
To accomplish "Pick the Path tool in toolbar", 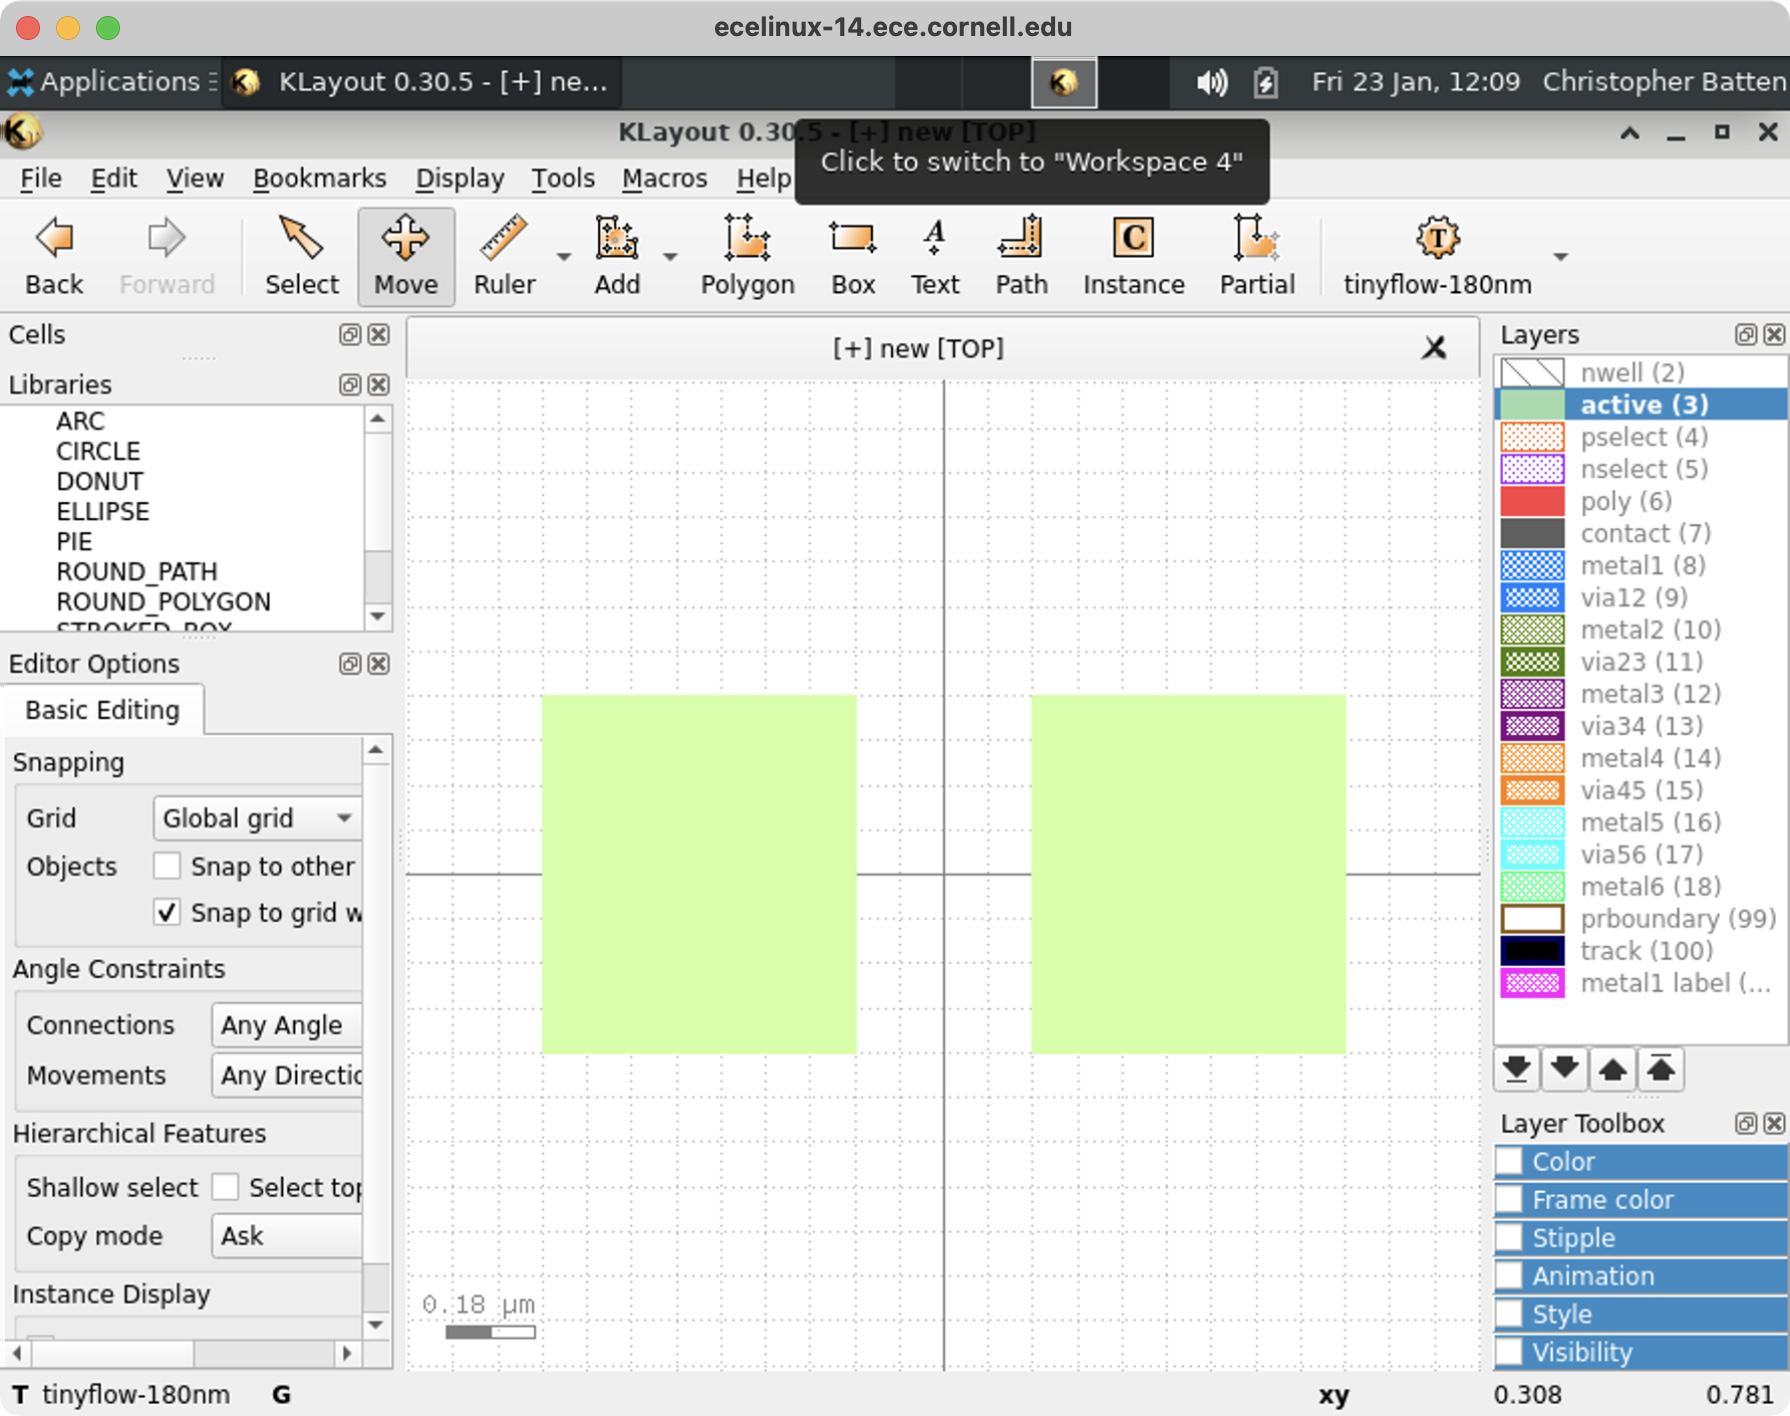I will tap(1020, 256).
